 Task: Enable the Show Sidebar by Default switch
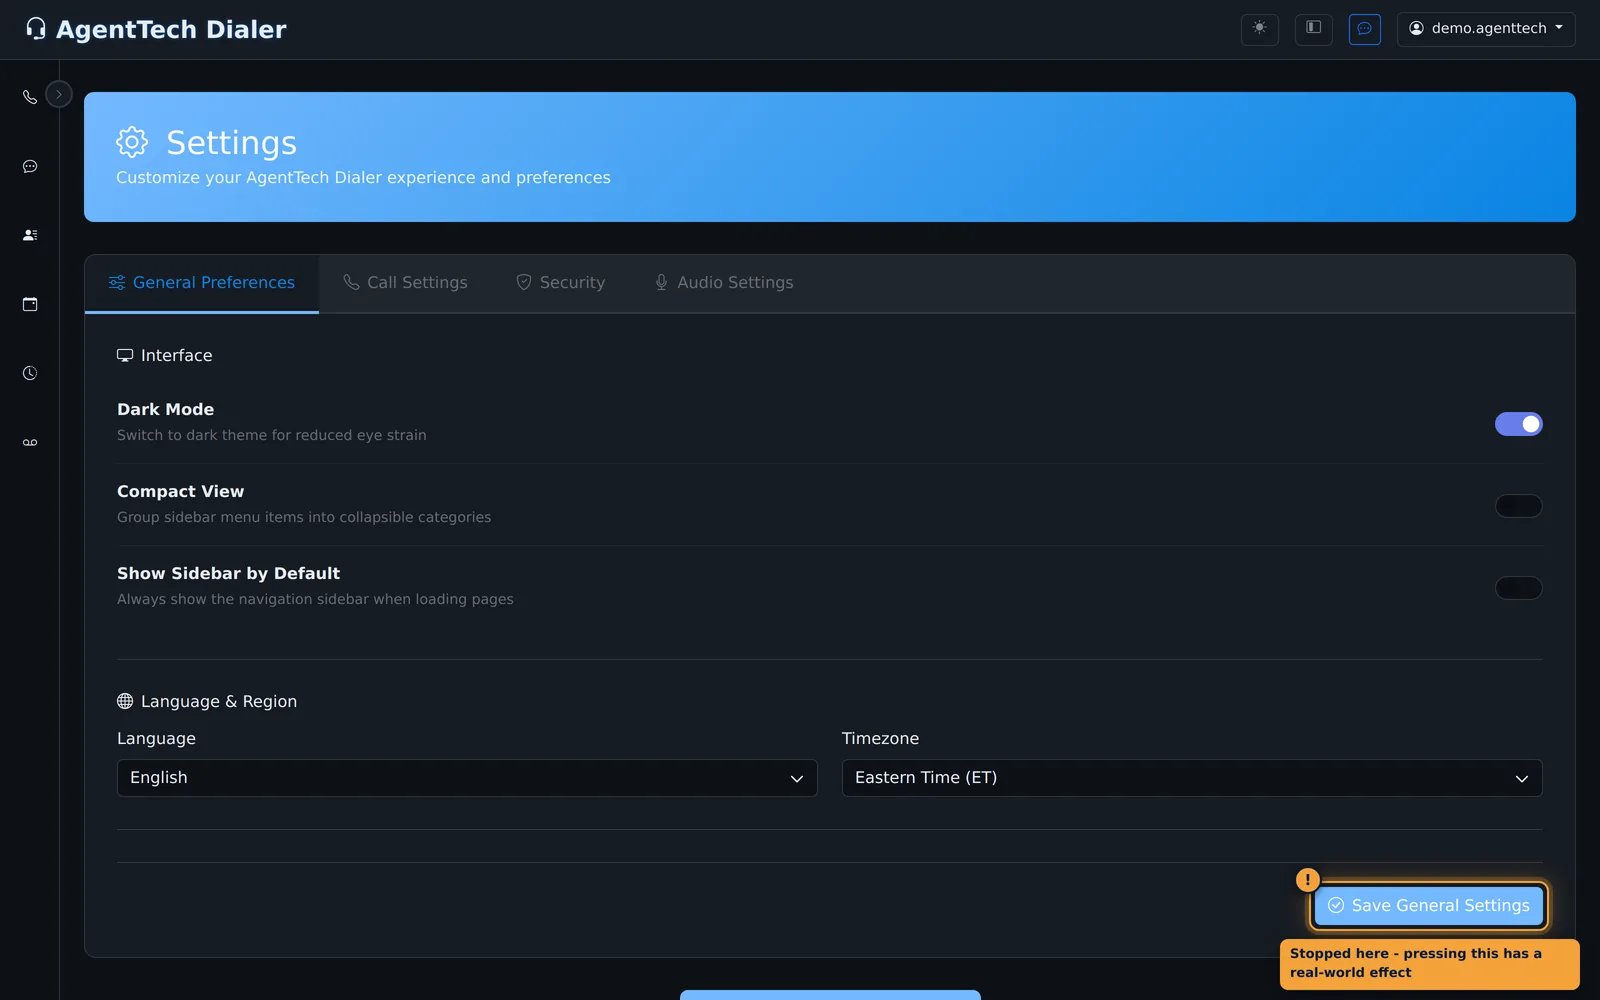tap(1519, 588)
